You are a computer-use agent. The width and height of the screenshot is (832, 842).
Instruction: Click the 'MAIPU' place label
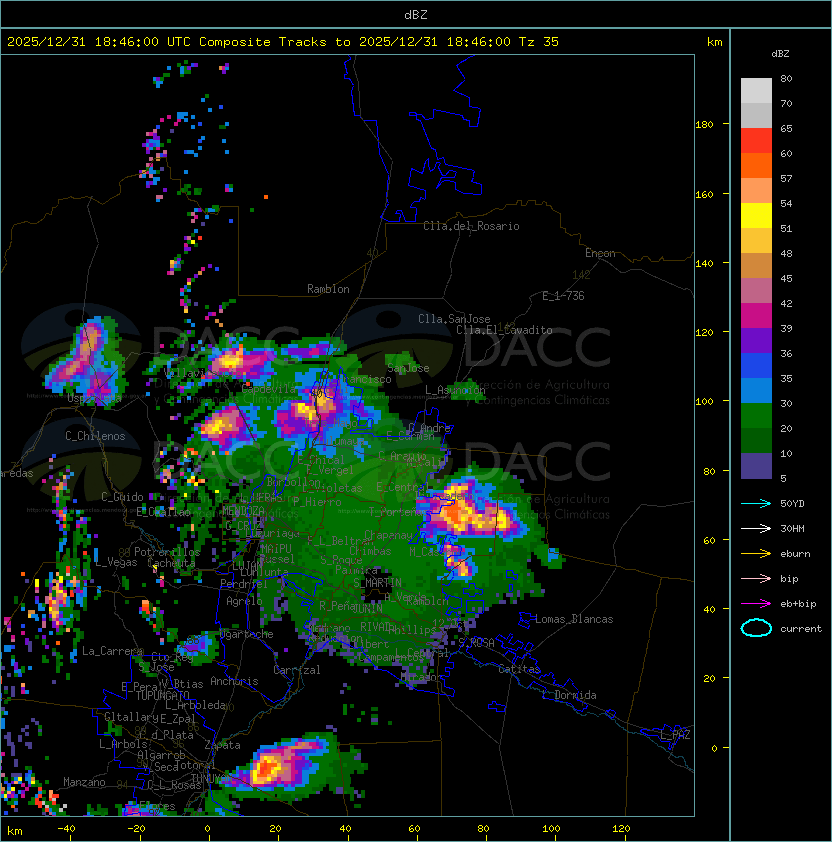(x=276, y=549)
